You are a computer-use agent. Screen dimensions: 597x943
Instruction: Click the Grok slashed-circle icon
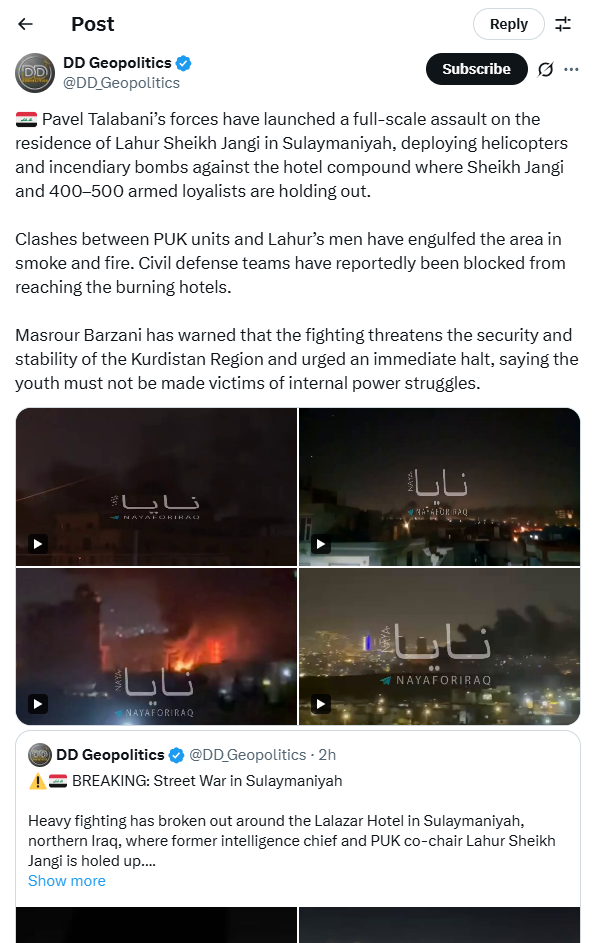[545, 70]
